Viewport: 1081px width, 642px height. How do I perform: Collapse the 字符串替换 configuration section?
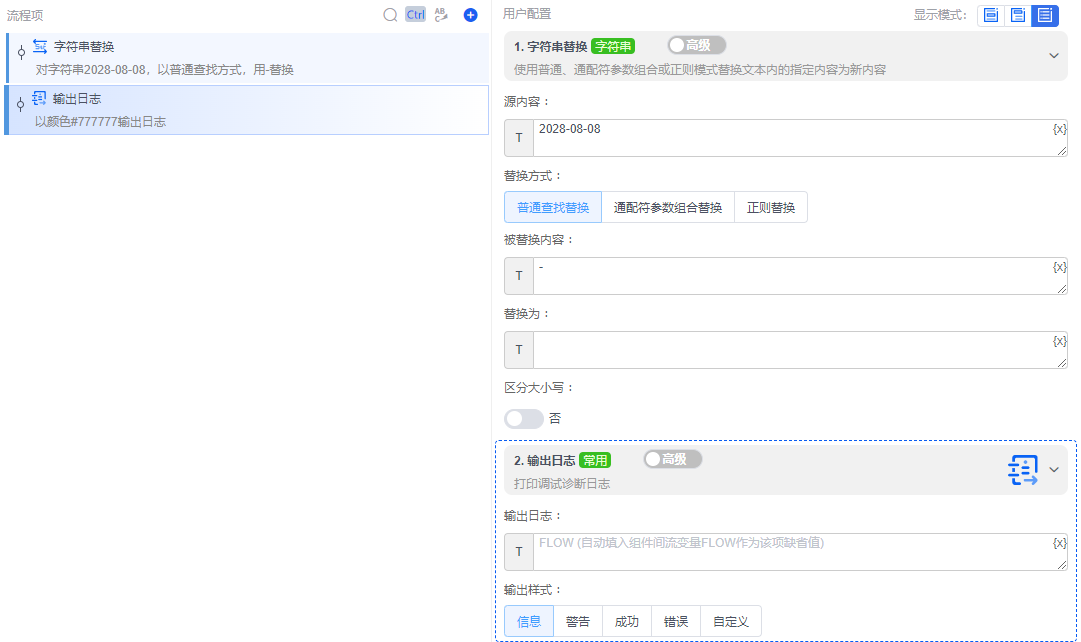(x=1053, y=57)
